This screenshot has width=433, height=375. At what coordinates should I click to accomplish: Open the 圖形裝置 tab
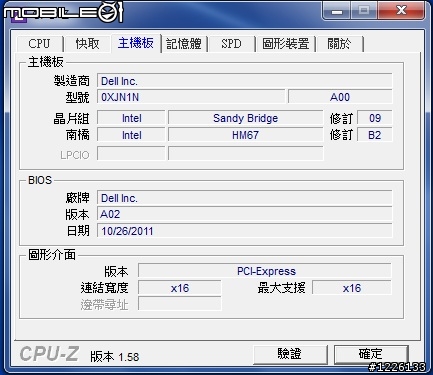click(x=285, y=44)
